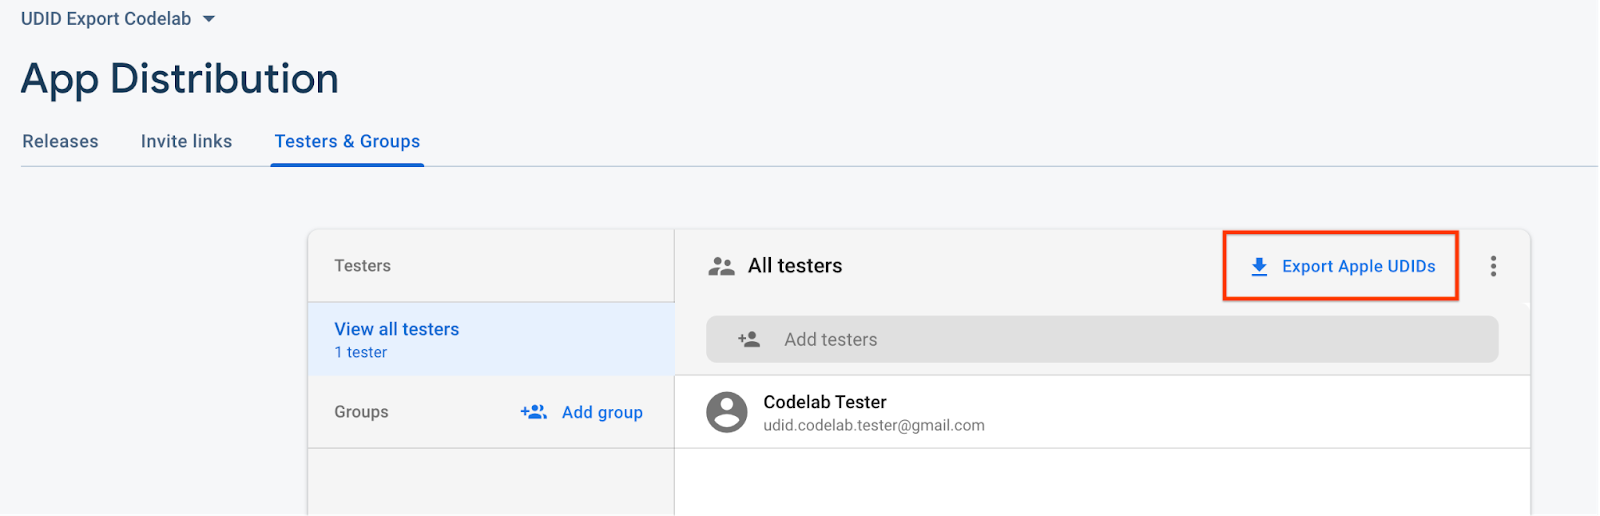The image size is (1600, 516).
Task: Select View all testers in the sidebar
Action: pos(396,329)
